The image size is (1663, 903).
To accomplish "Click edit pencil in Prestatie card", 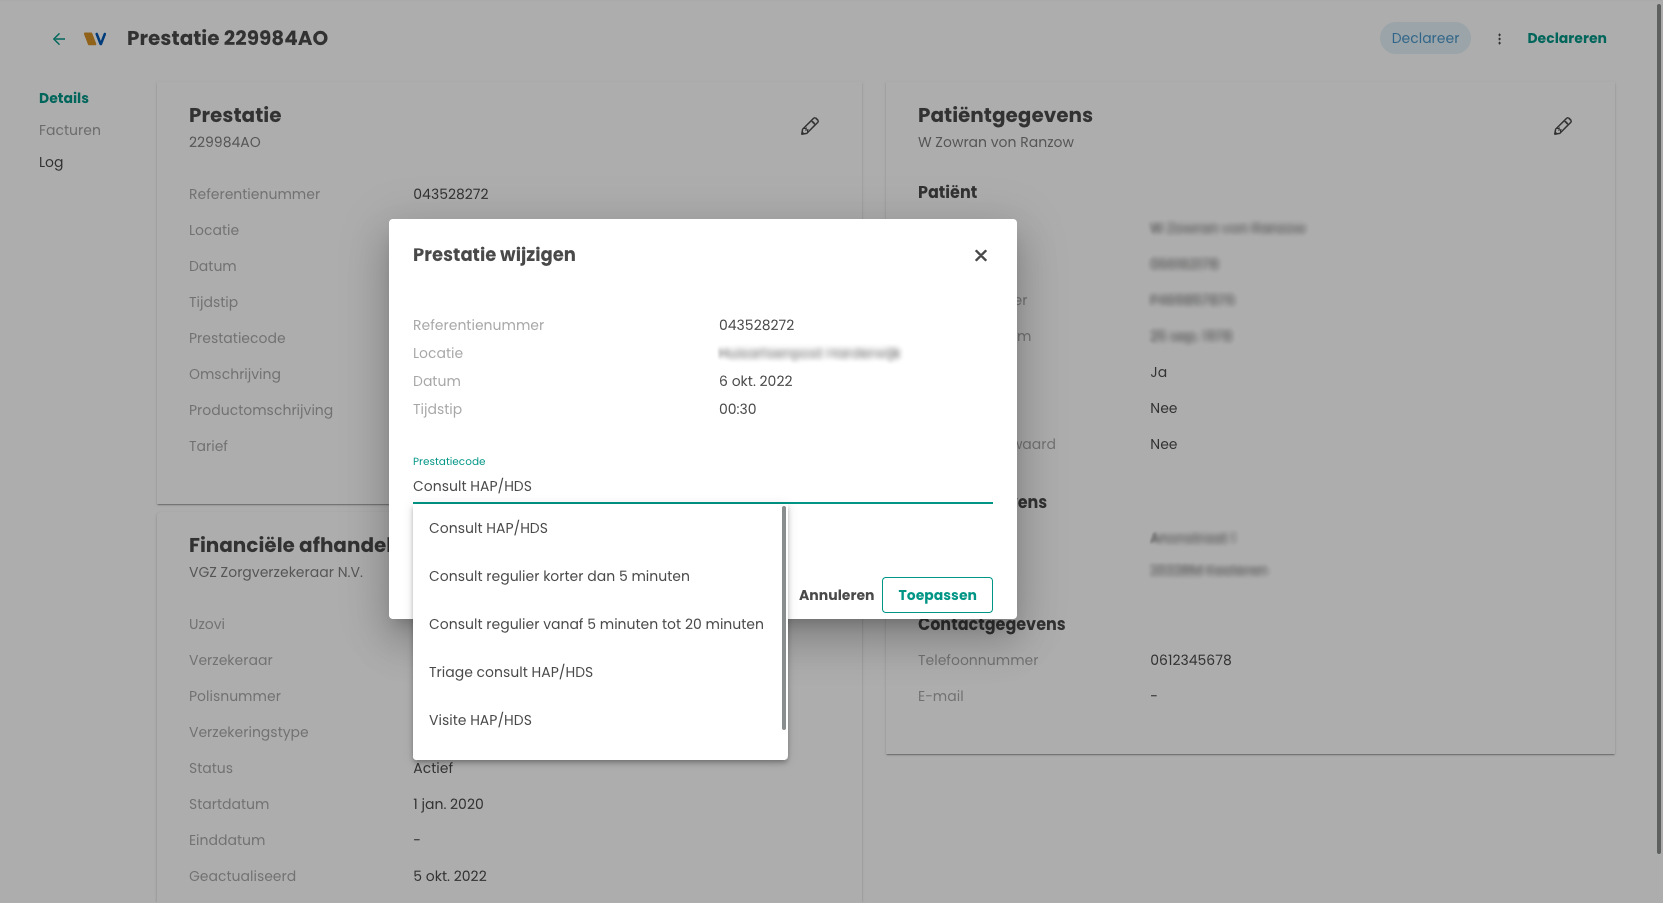I will [810, 126].
